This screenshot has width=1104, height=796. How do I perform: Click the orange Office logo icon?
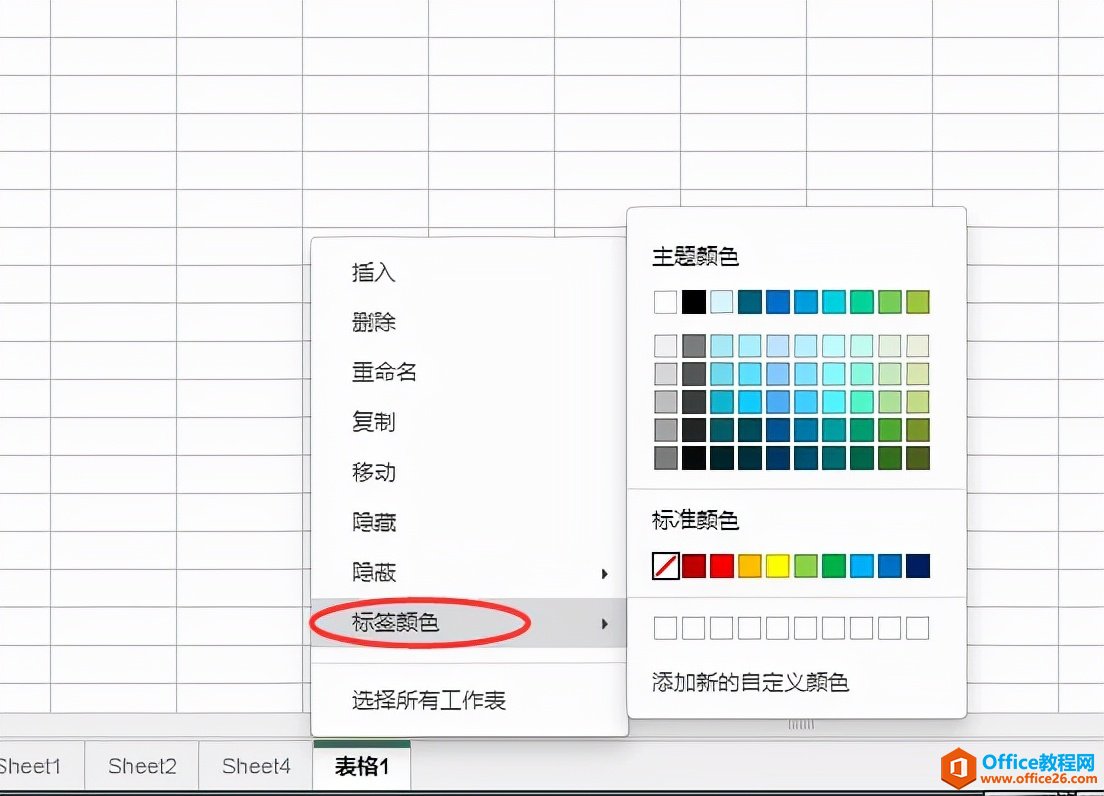(x=959, y=766)
